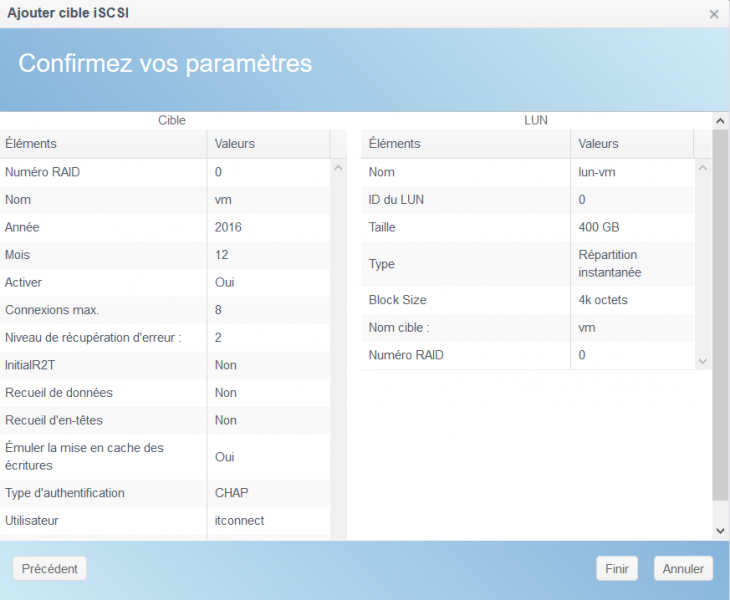Sort by Éléments column in LUN table
The height and width of the screenshot is (600, 730).
pyautogui.click(x=465, y=143)
